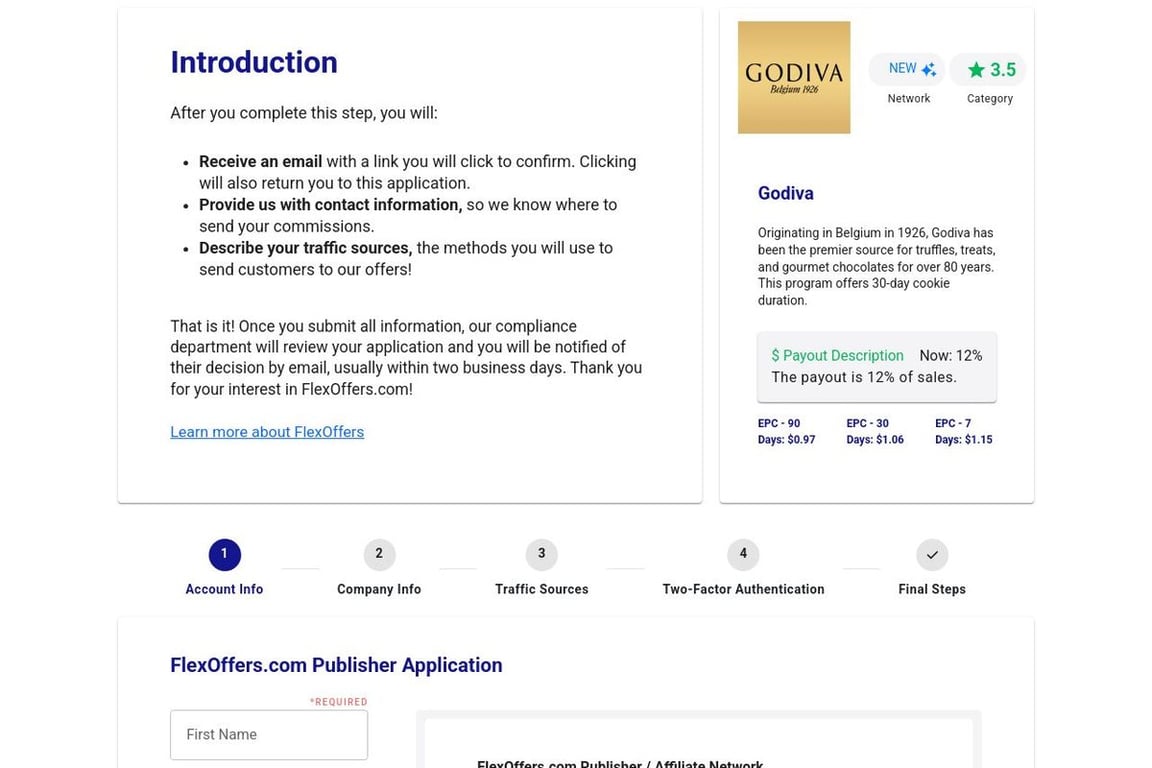Click the NEW sparkle icon badge
1152x768 pixels.
point(908,69)
